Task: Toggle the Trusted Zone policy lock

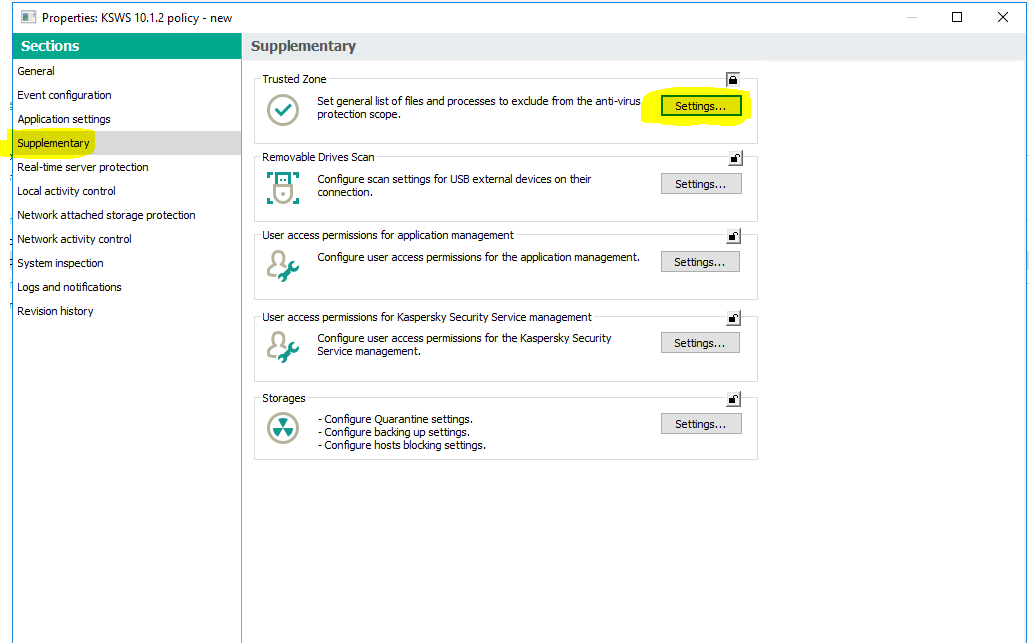Action: [x=732, y=80]
